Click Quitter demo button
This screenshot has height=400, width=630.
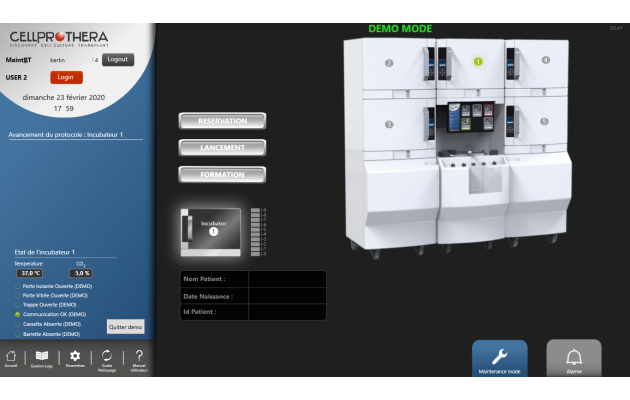[x=125, y=327]
